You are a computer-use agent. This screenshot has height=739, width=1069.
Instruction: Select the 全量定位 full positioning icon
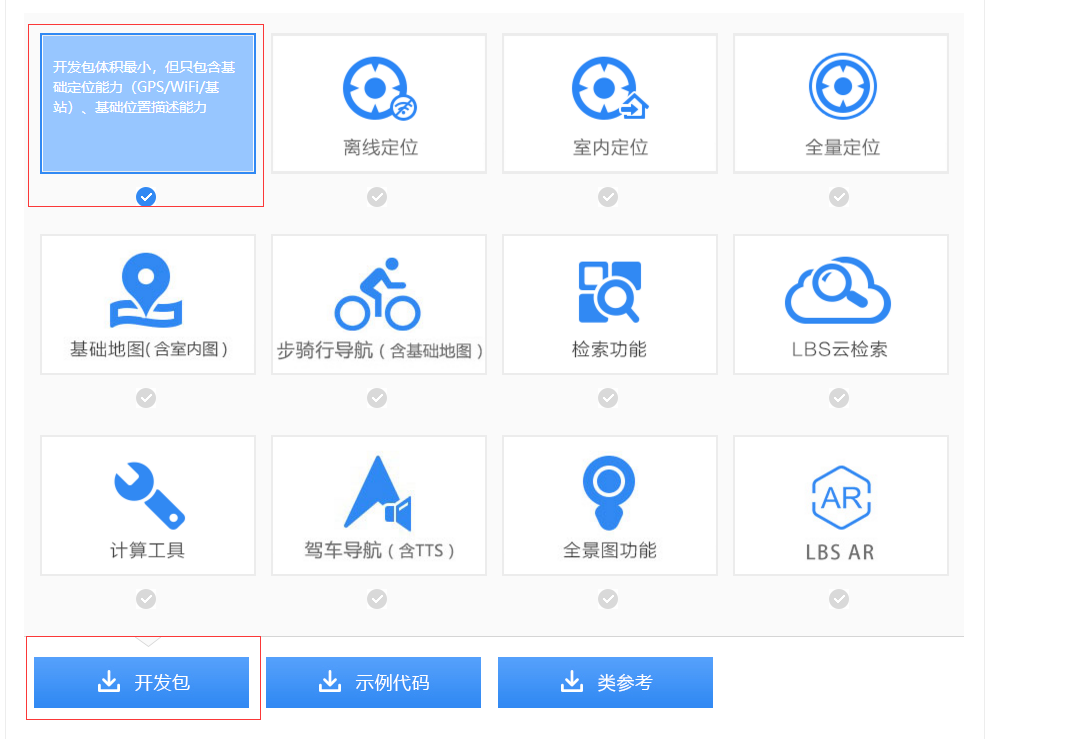point(840,88)
